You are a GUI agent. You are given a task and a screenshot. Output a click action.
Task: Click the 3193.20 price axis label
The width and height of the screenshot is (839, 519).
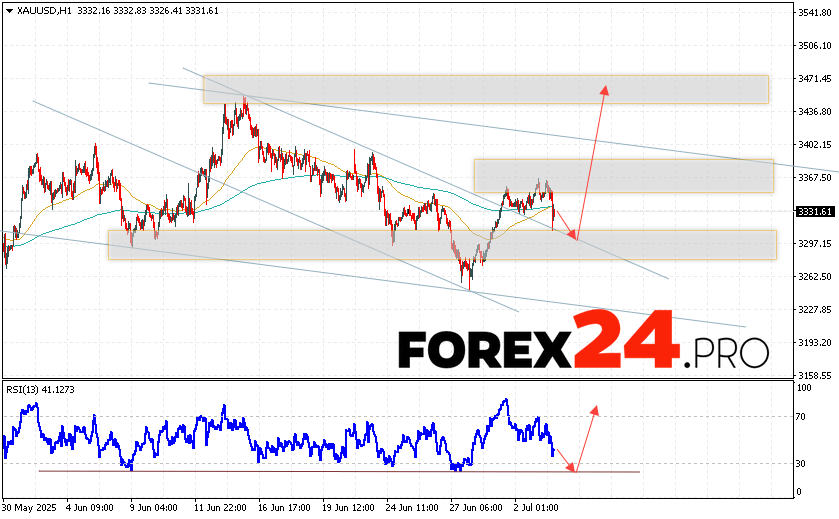click(816, 343)
